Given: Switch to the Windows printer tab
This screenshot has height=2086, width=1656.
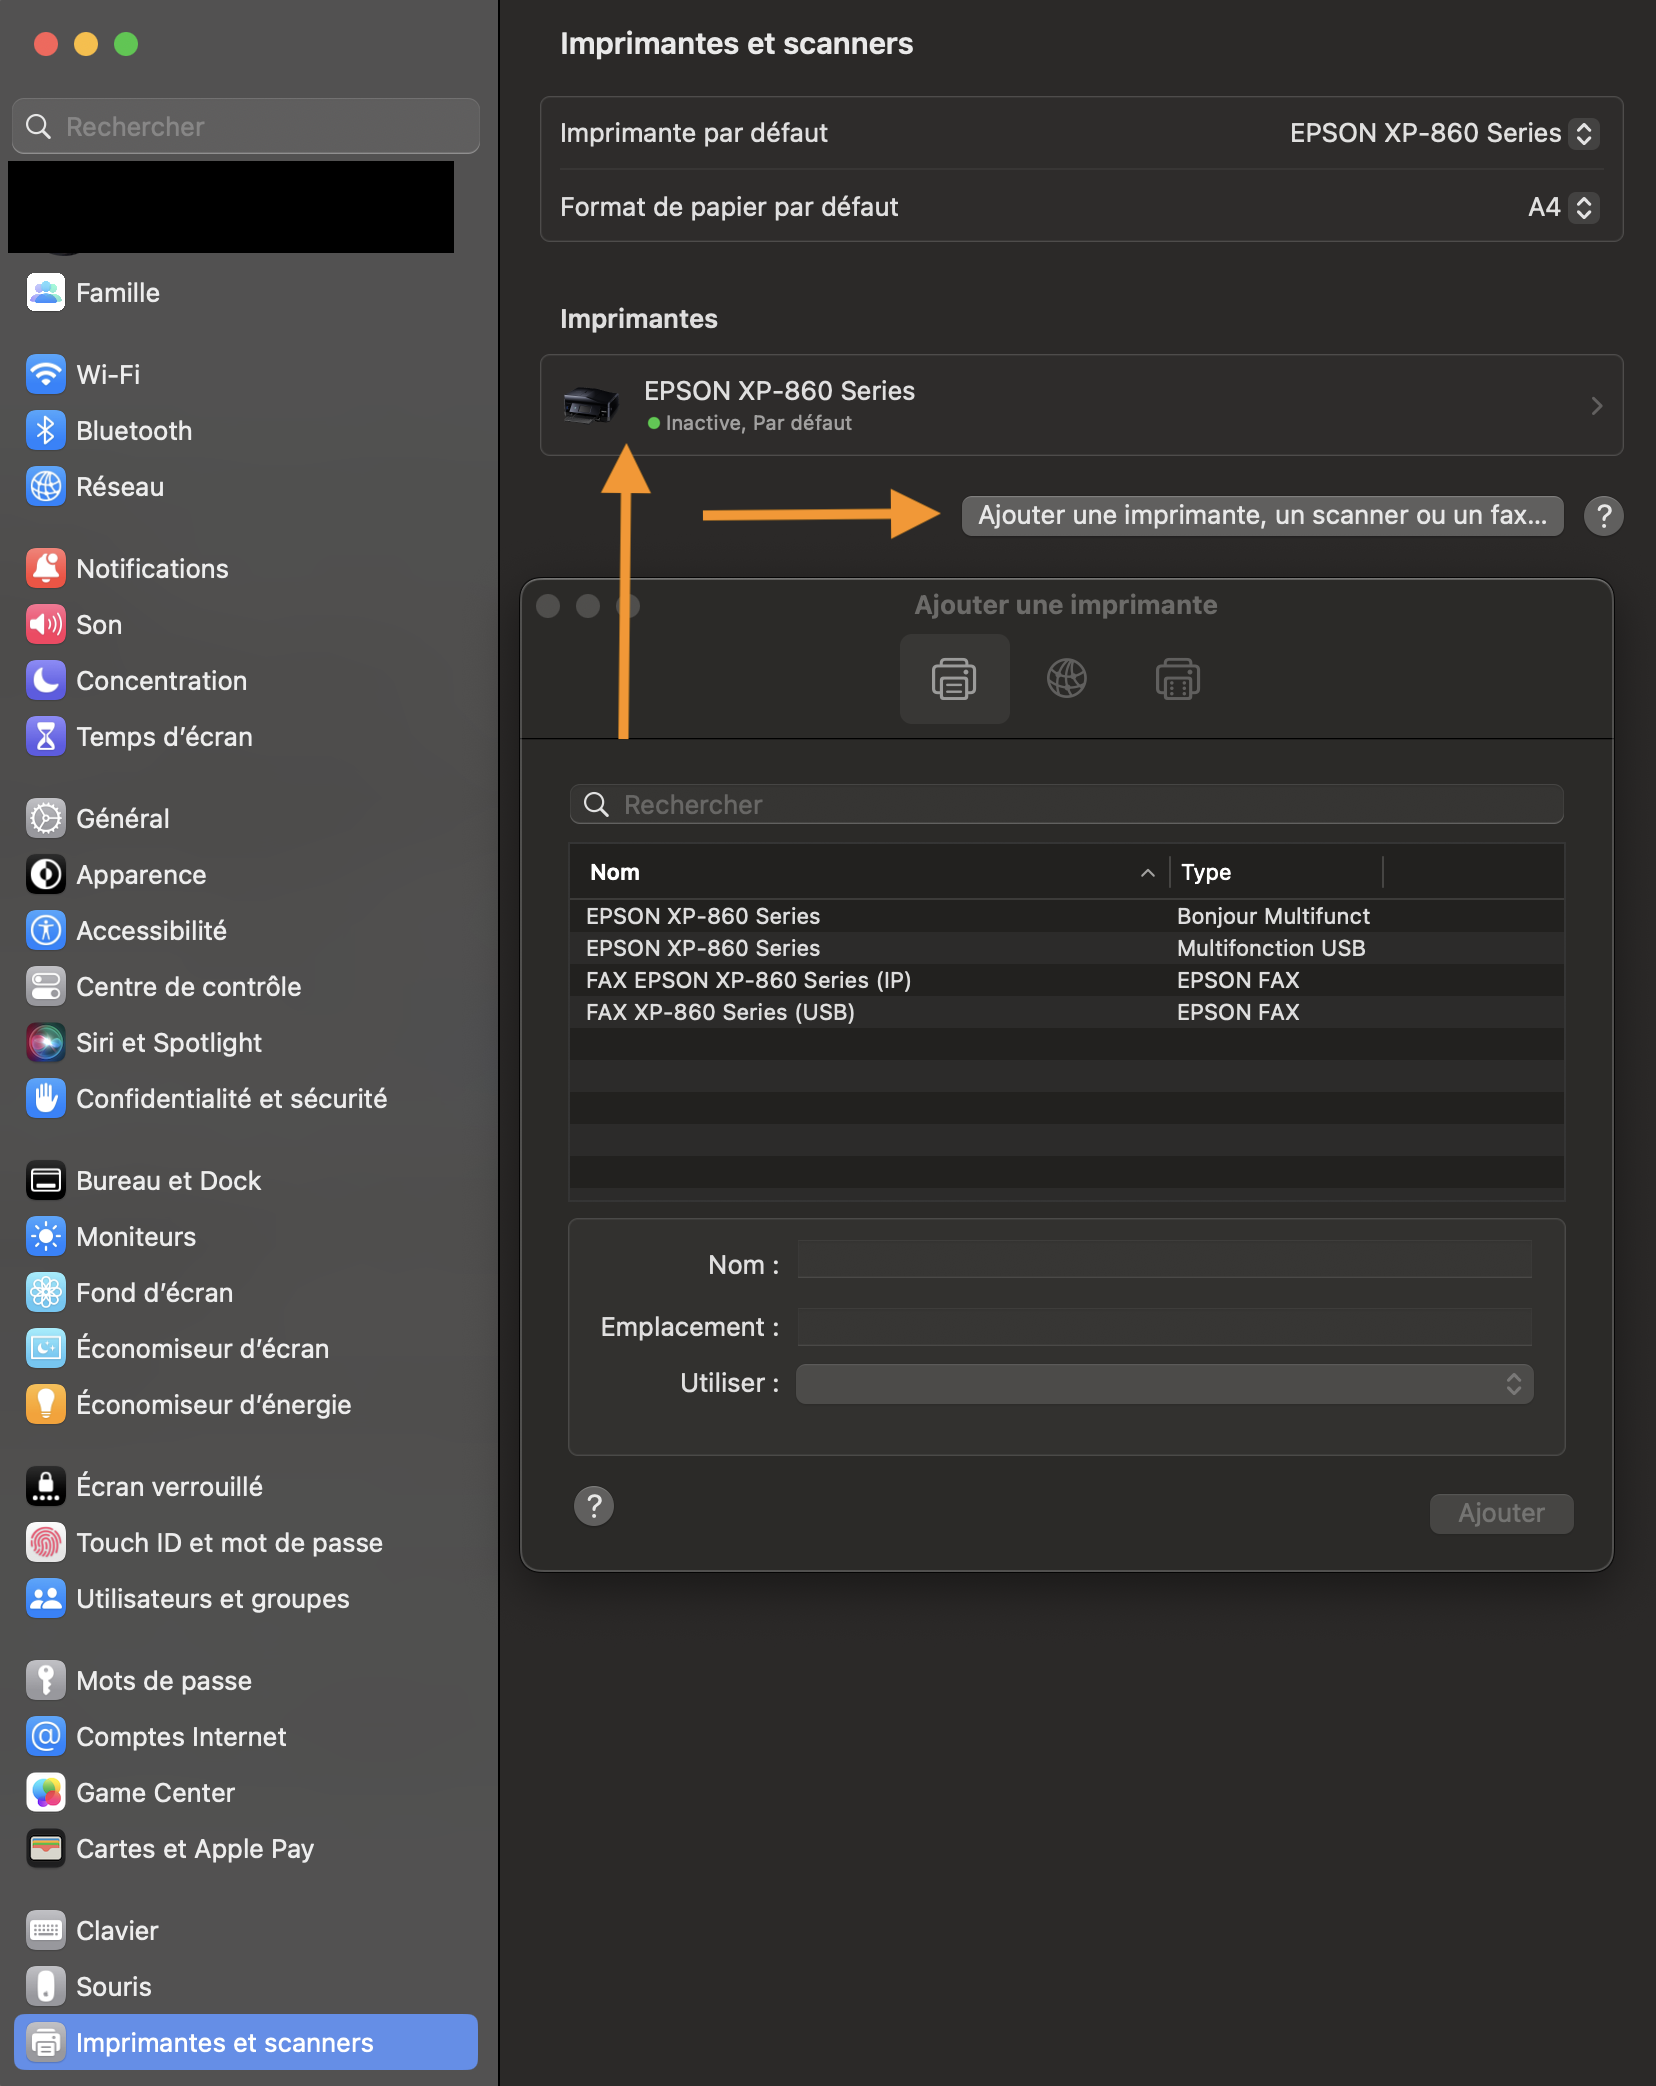Looking at the screenshot, I should coord(1177,679).
